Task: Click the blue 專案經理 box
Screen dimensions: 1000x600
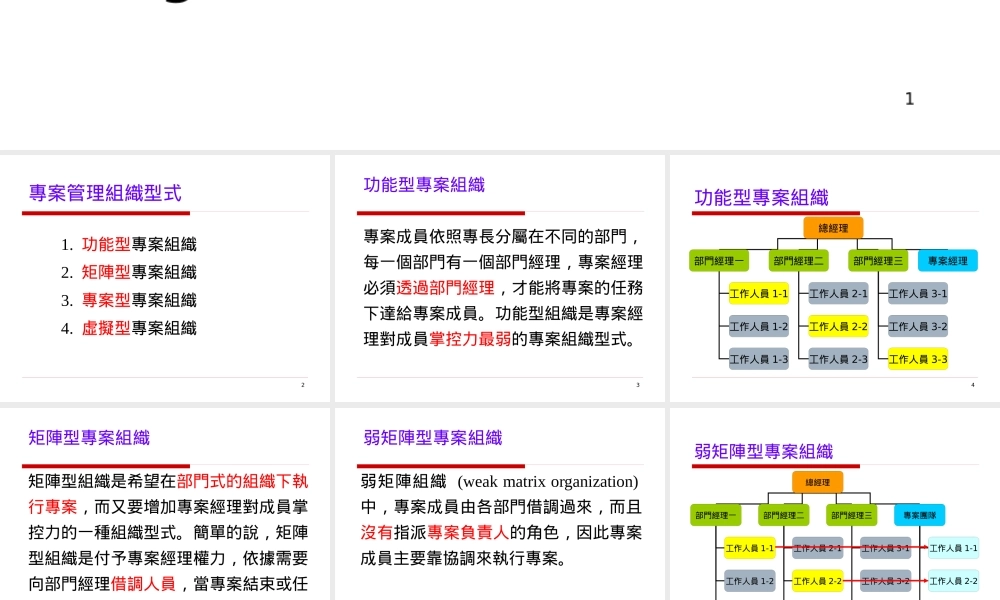Action: pos(948,261)
